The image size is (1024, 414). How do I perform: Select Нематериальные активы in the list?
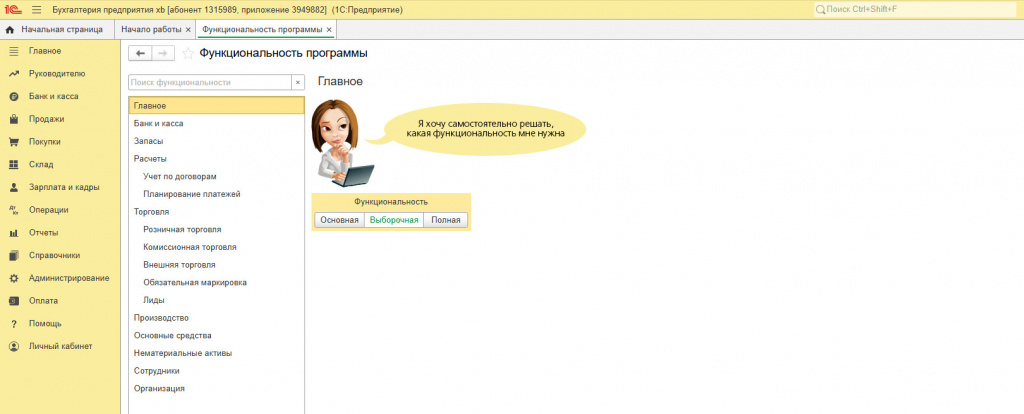217,353
